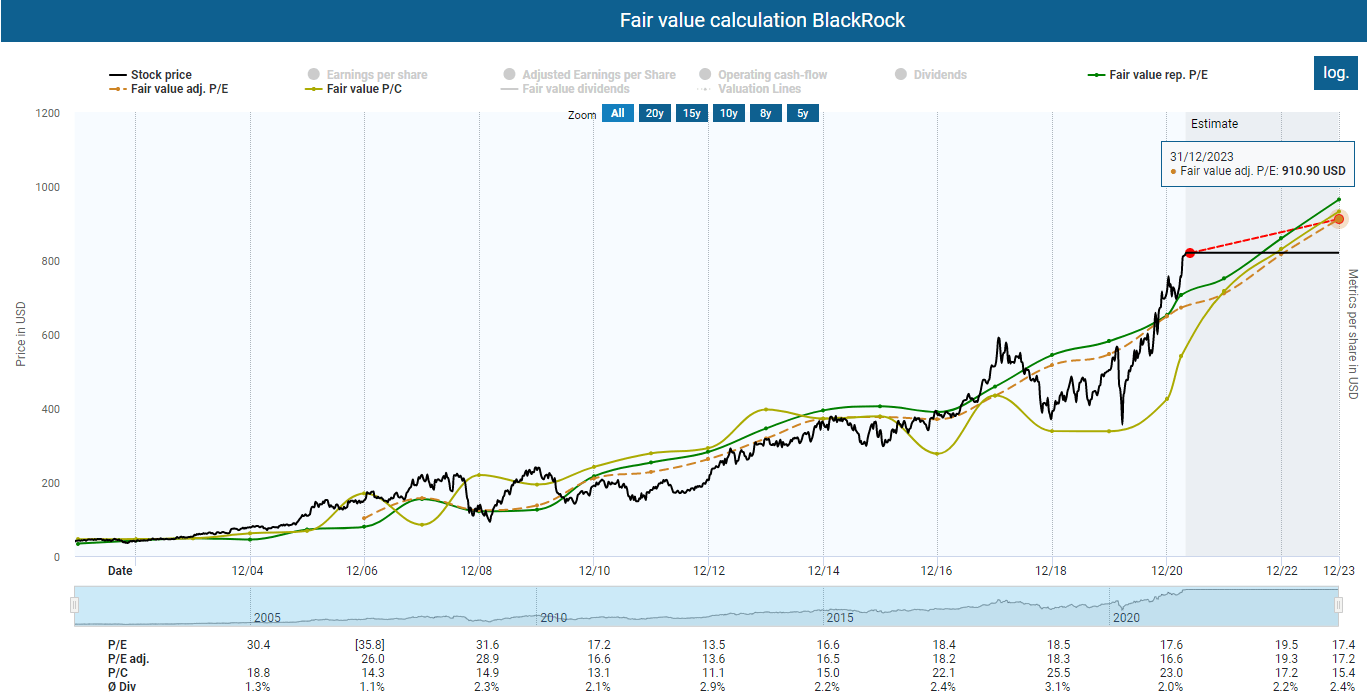Viewport: 1367px width, 700px height.
Task: Click the Price in USD axis title
Action: pyautogui.click(x=21, y=335)
